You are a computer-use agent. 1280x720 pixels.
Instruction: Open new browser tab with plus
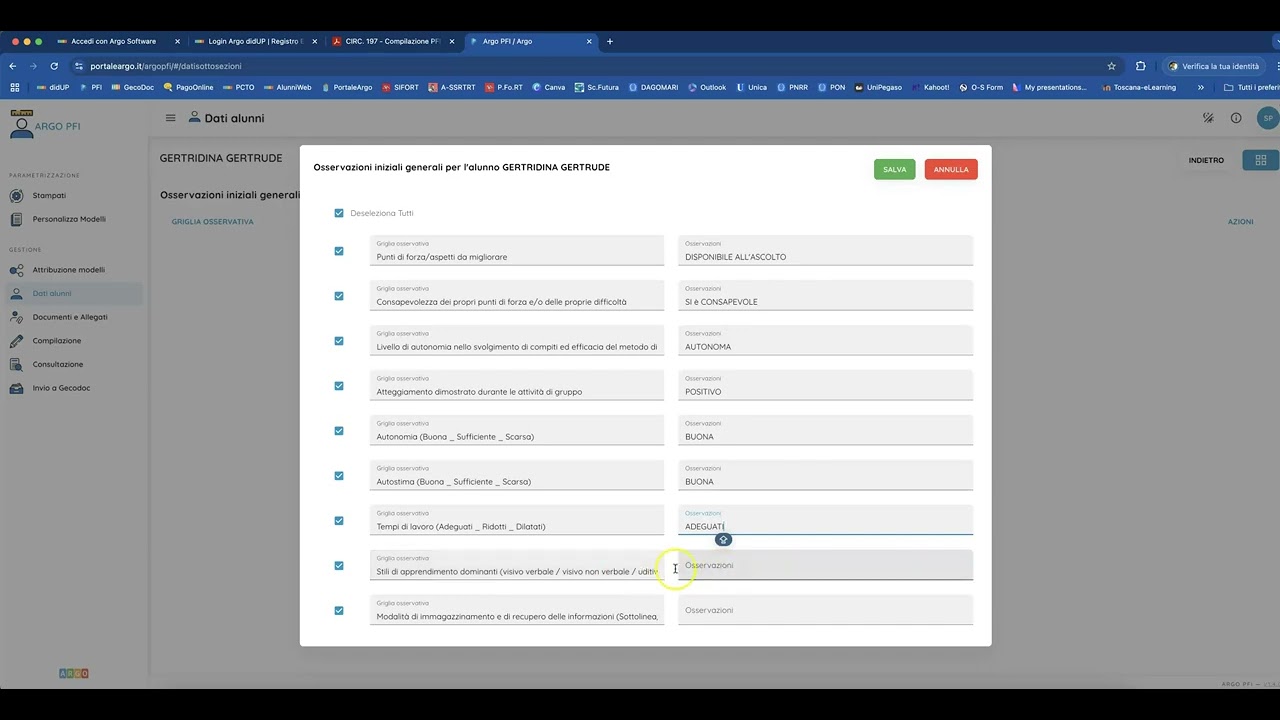coord(610,41)
